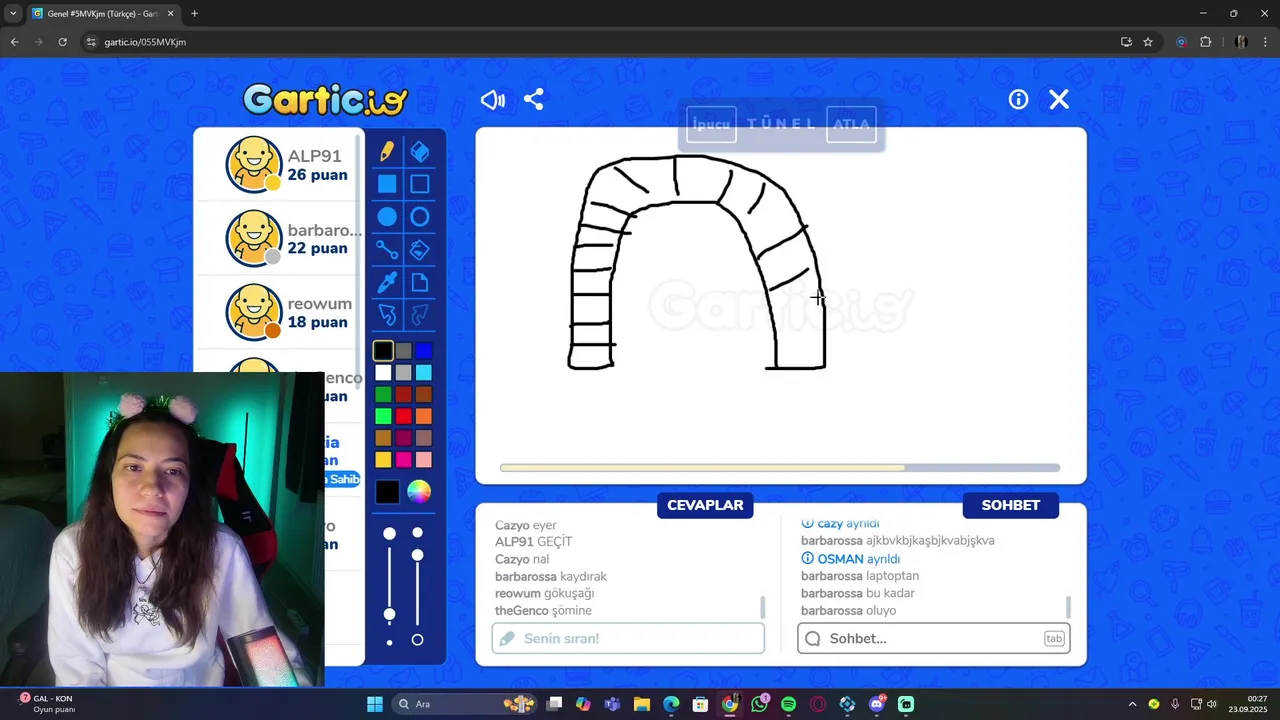Screen dimensions: 1280x720
Task: Click the Gartic.io logo
Action: pos(325,100)
